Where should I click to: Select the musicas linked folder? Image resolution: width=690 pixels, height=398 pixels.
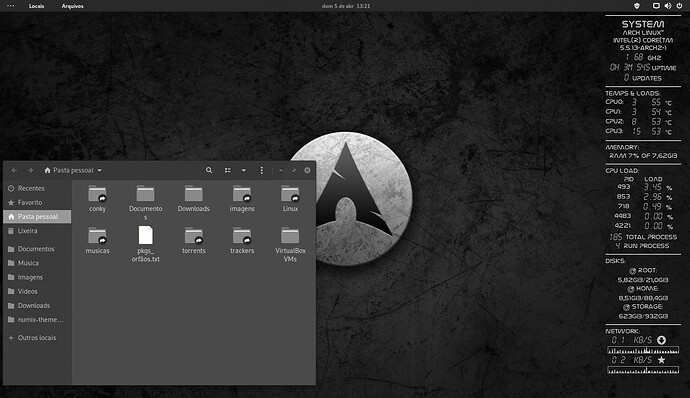(x=97, y=236)
